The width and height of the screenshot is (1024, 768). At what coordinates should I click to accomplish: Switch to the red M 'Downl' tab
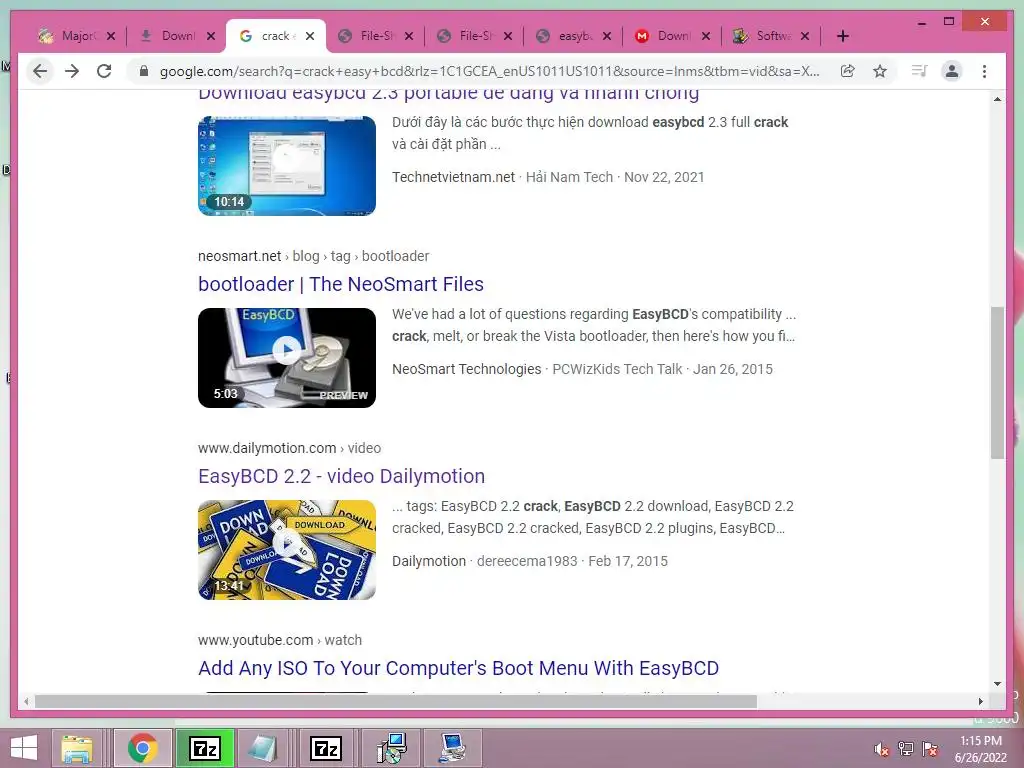click(671, 36)
